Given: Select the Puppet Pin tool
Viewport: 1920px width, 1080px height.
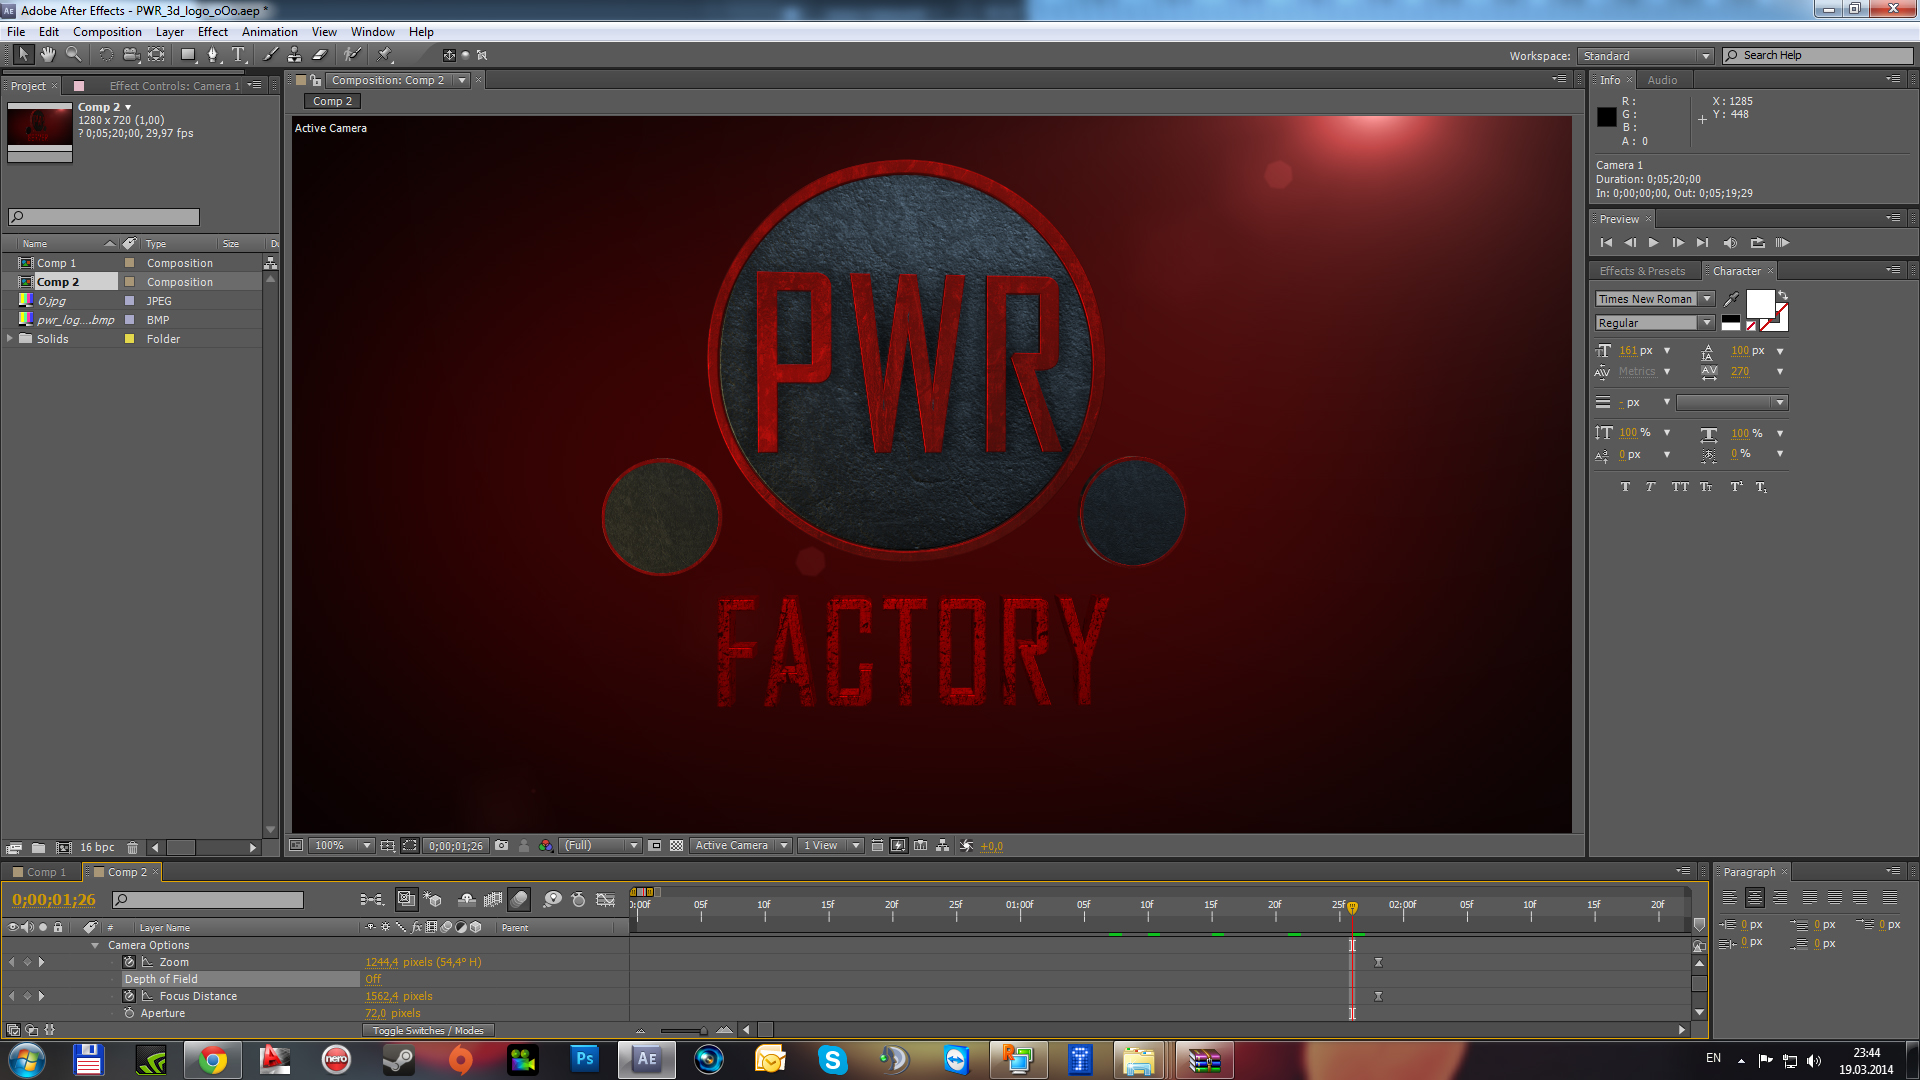Looking at the screenshot, I should [x=385, y=55].
